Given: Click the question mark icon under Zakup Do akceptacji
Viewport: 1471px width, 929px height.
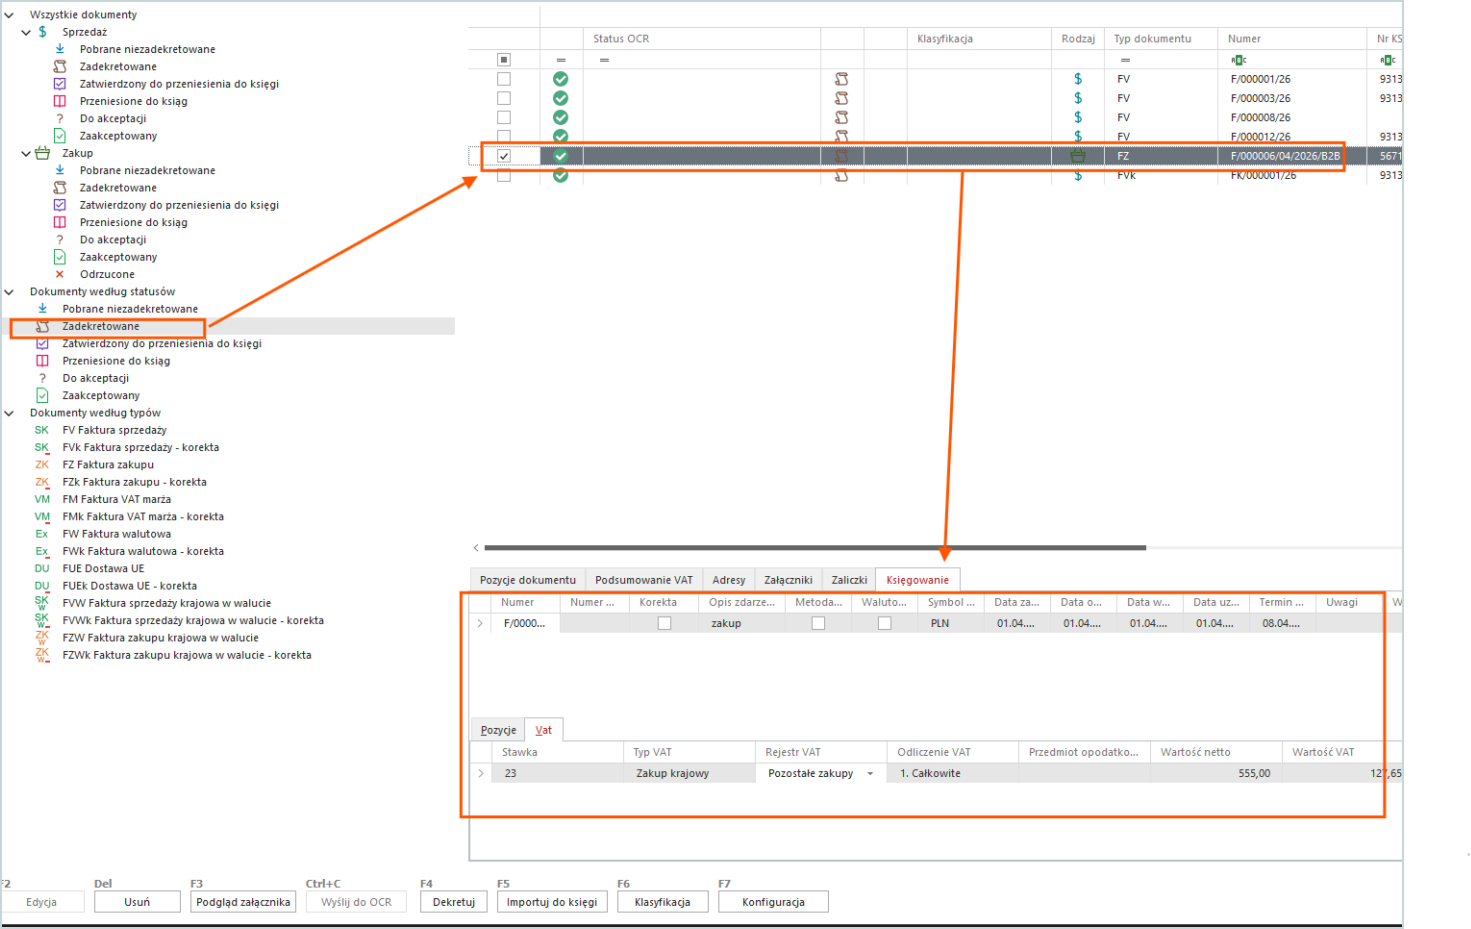Looking at the screenshot, I should tap(60, 240).
